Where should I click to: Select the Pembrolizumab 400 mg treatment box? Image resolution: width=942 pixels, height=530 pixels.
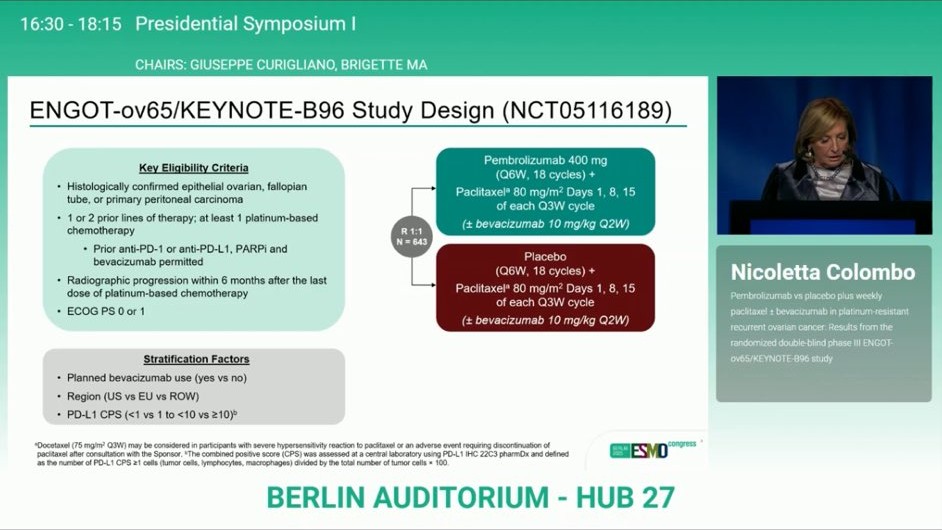point(545,192)
